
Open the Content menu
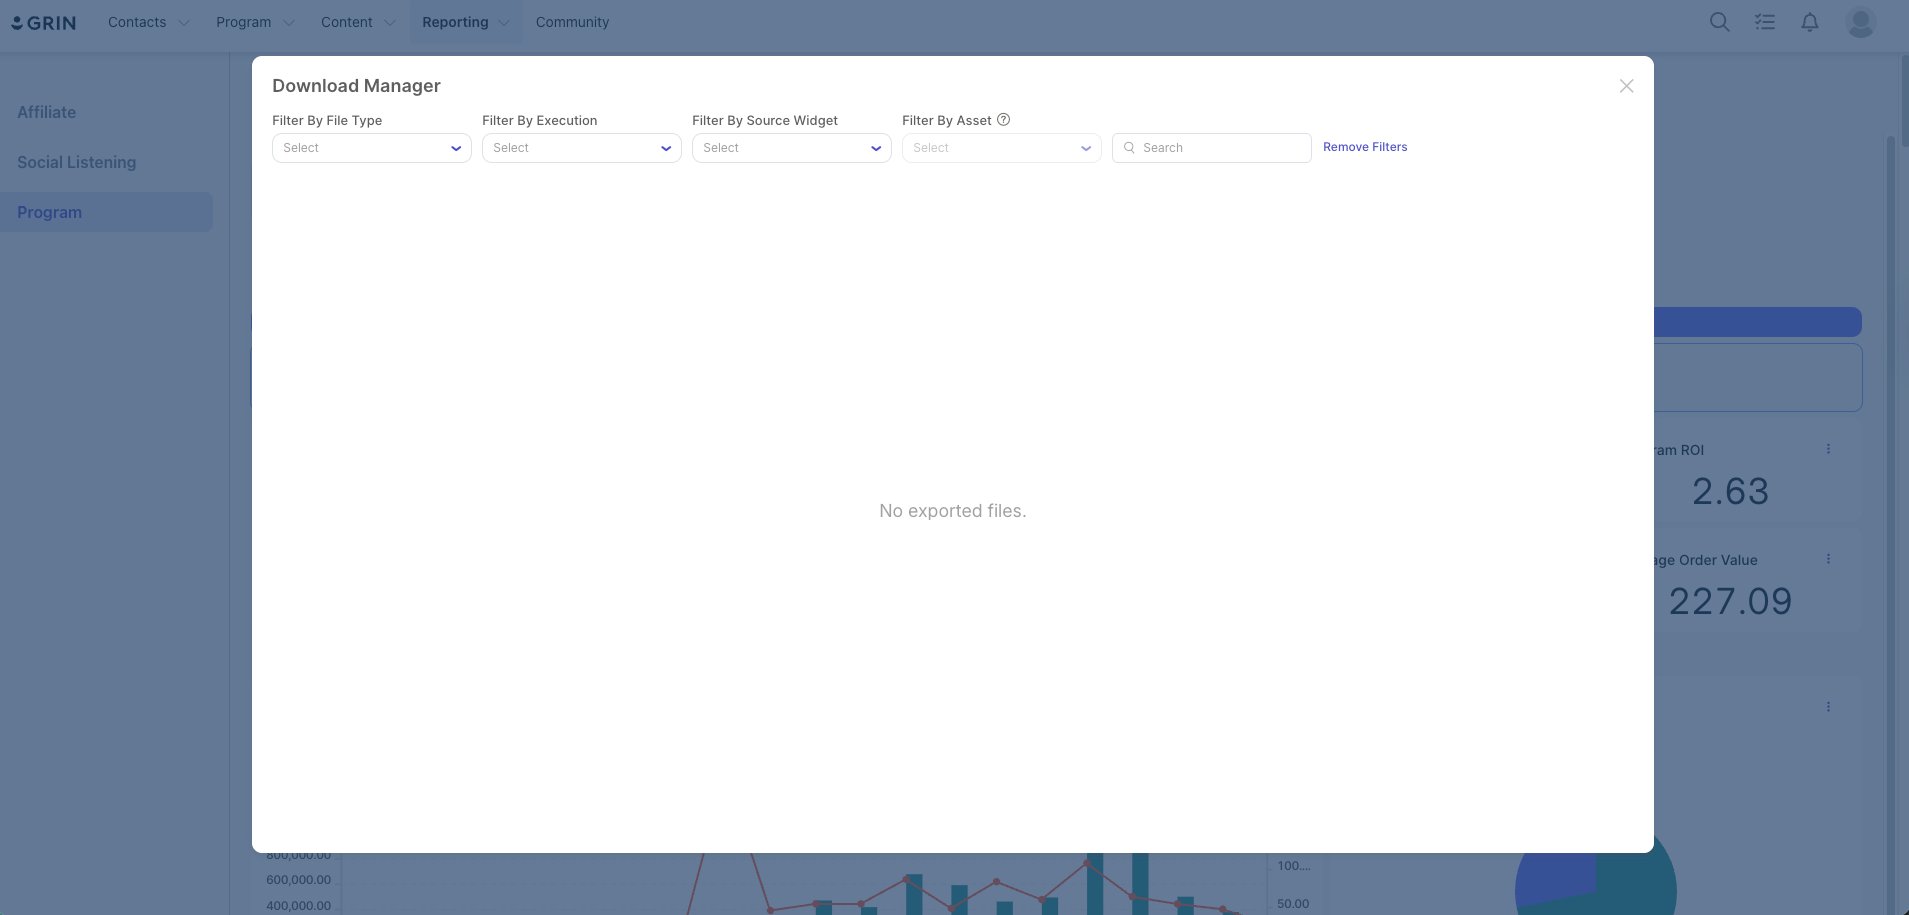358,22
